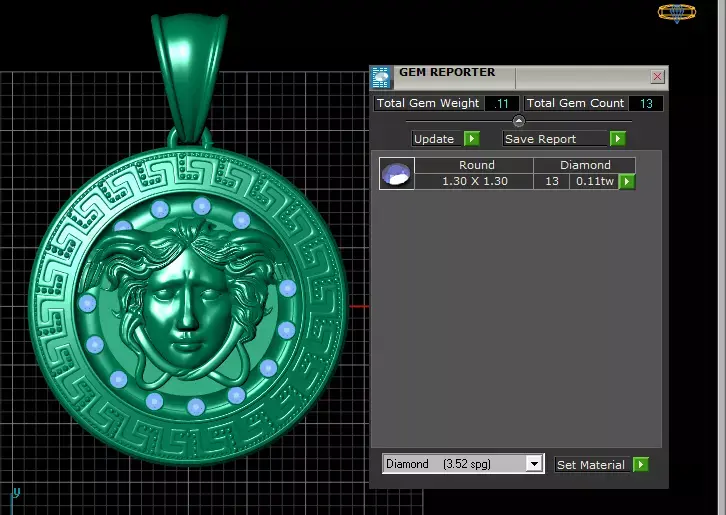Click green arrow beside 0.11tw row
This screenshot has width=726, height=515.
tap(627, 181)
